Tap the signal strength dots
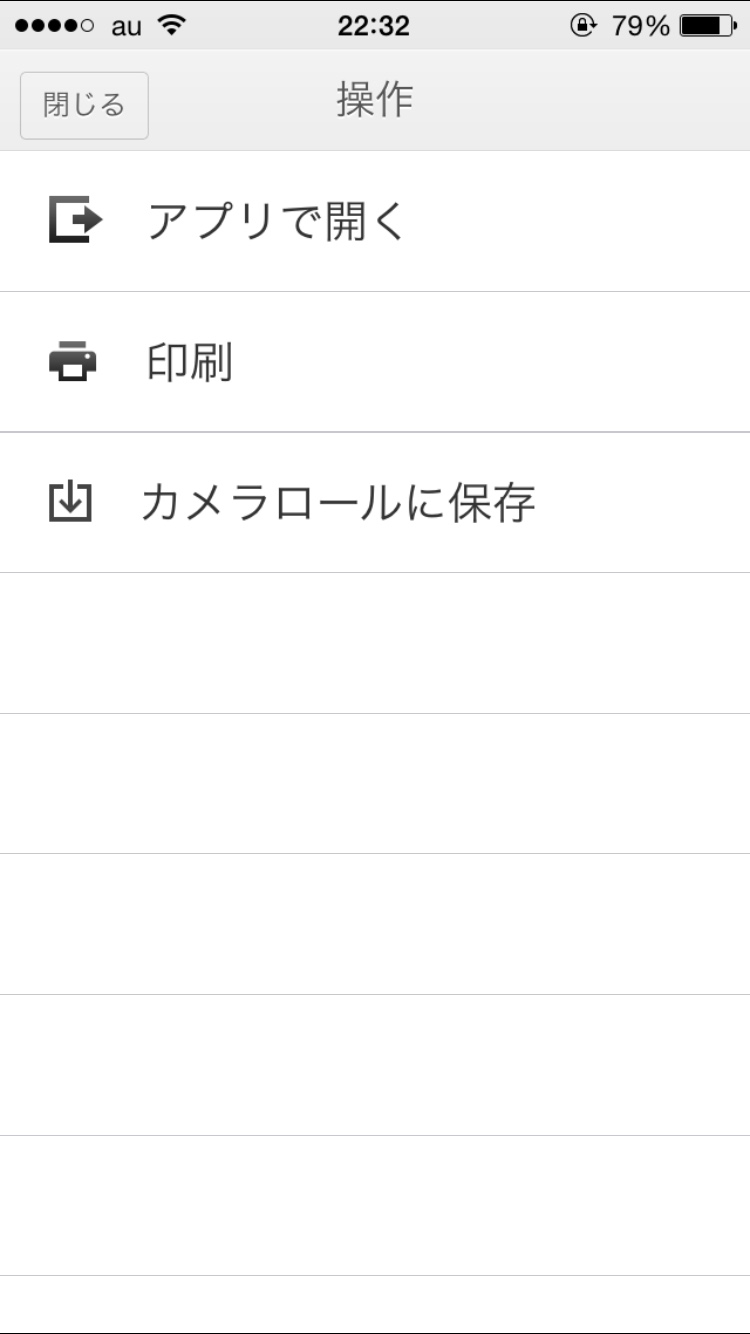 [x=55, y=26]
